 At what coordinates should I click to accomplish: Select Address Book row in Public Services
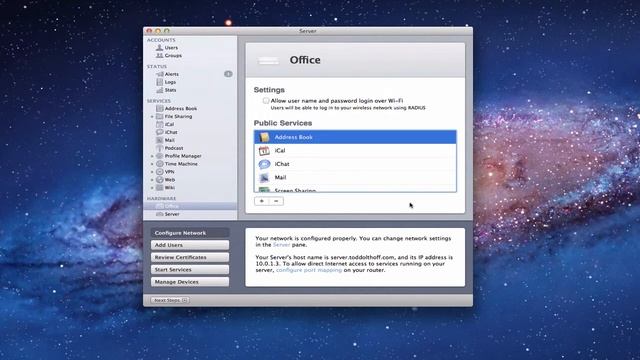pyautogui.click(x=355, y=137)
